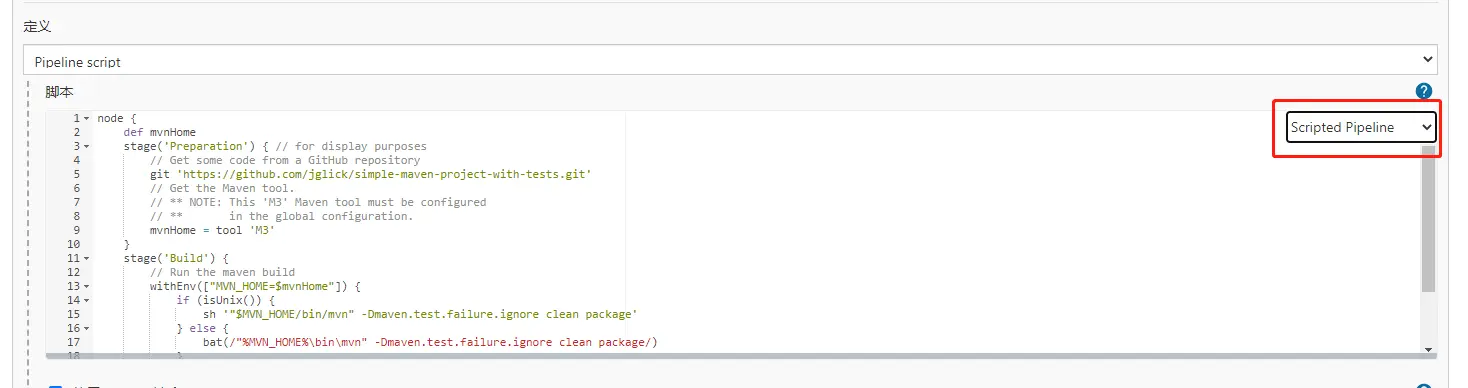Collapse the withEnv block arrow on line 13
The image size is (1468, 388).
click(x=86, y=286)
